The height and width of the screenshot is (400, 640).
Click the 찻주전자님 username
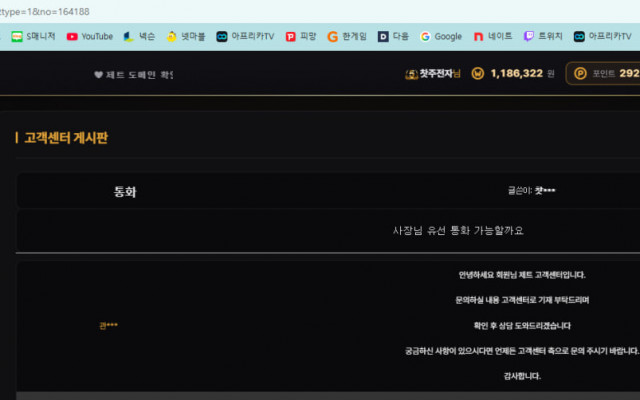coord(440,73)
